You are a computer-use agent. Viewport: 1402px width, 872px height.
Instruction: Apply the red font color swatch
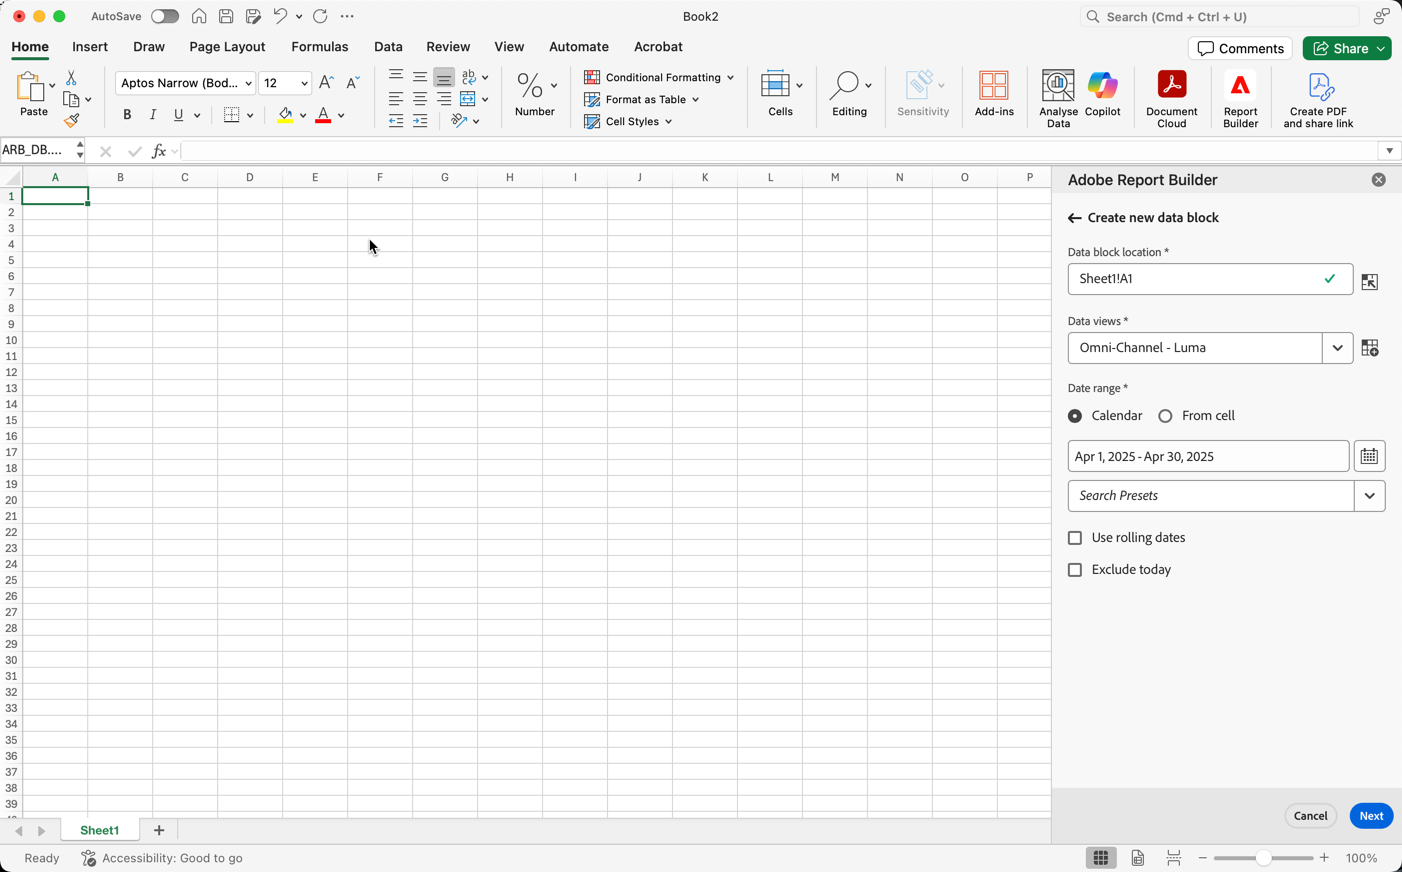coord(323,115)
